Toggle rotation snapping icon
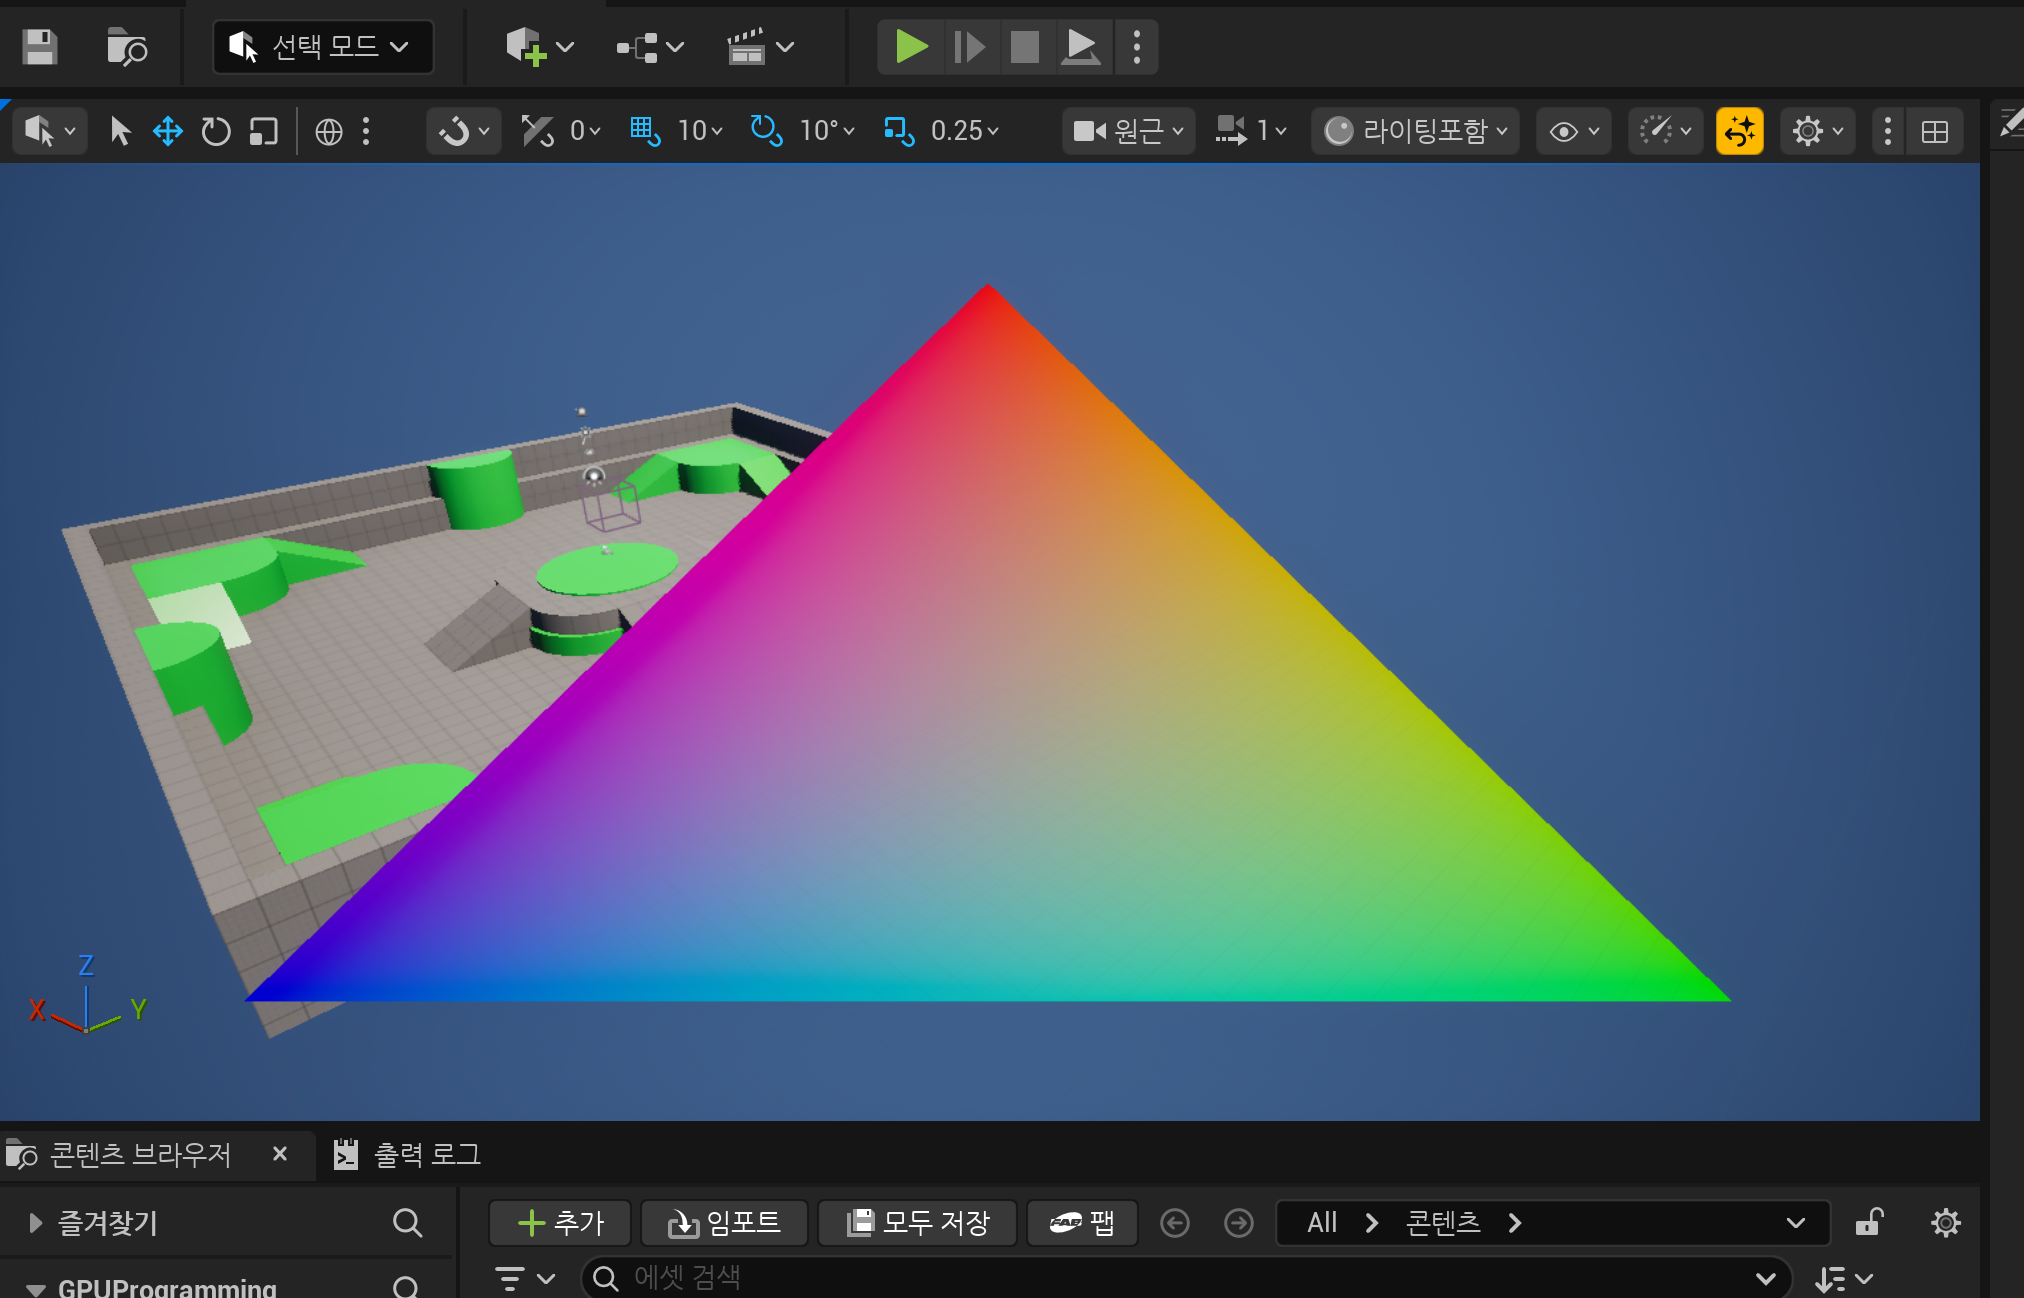Viewport: 2024px width, 1298px height. 766,131
